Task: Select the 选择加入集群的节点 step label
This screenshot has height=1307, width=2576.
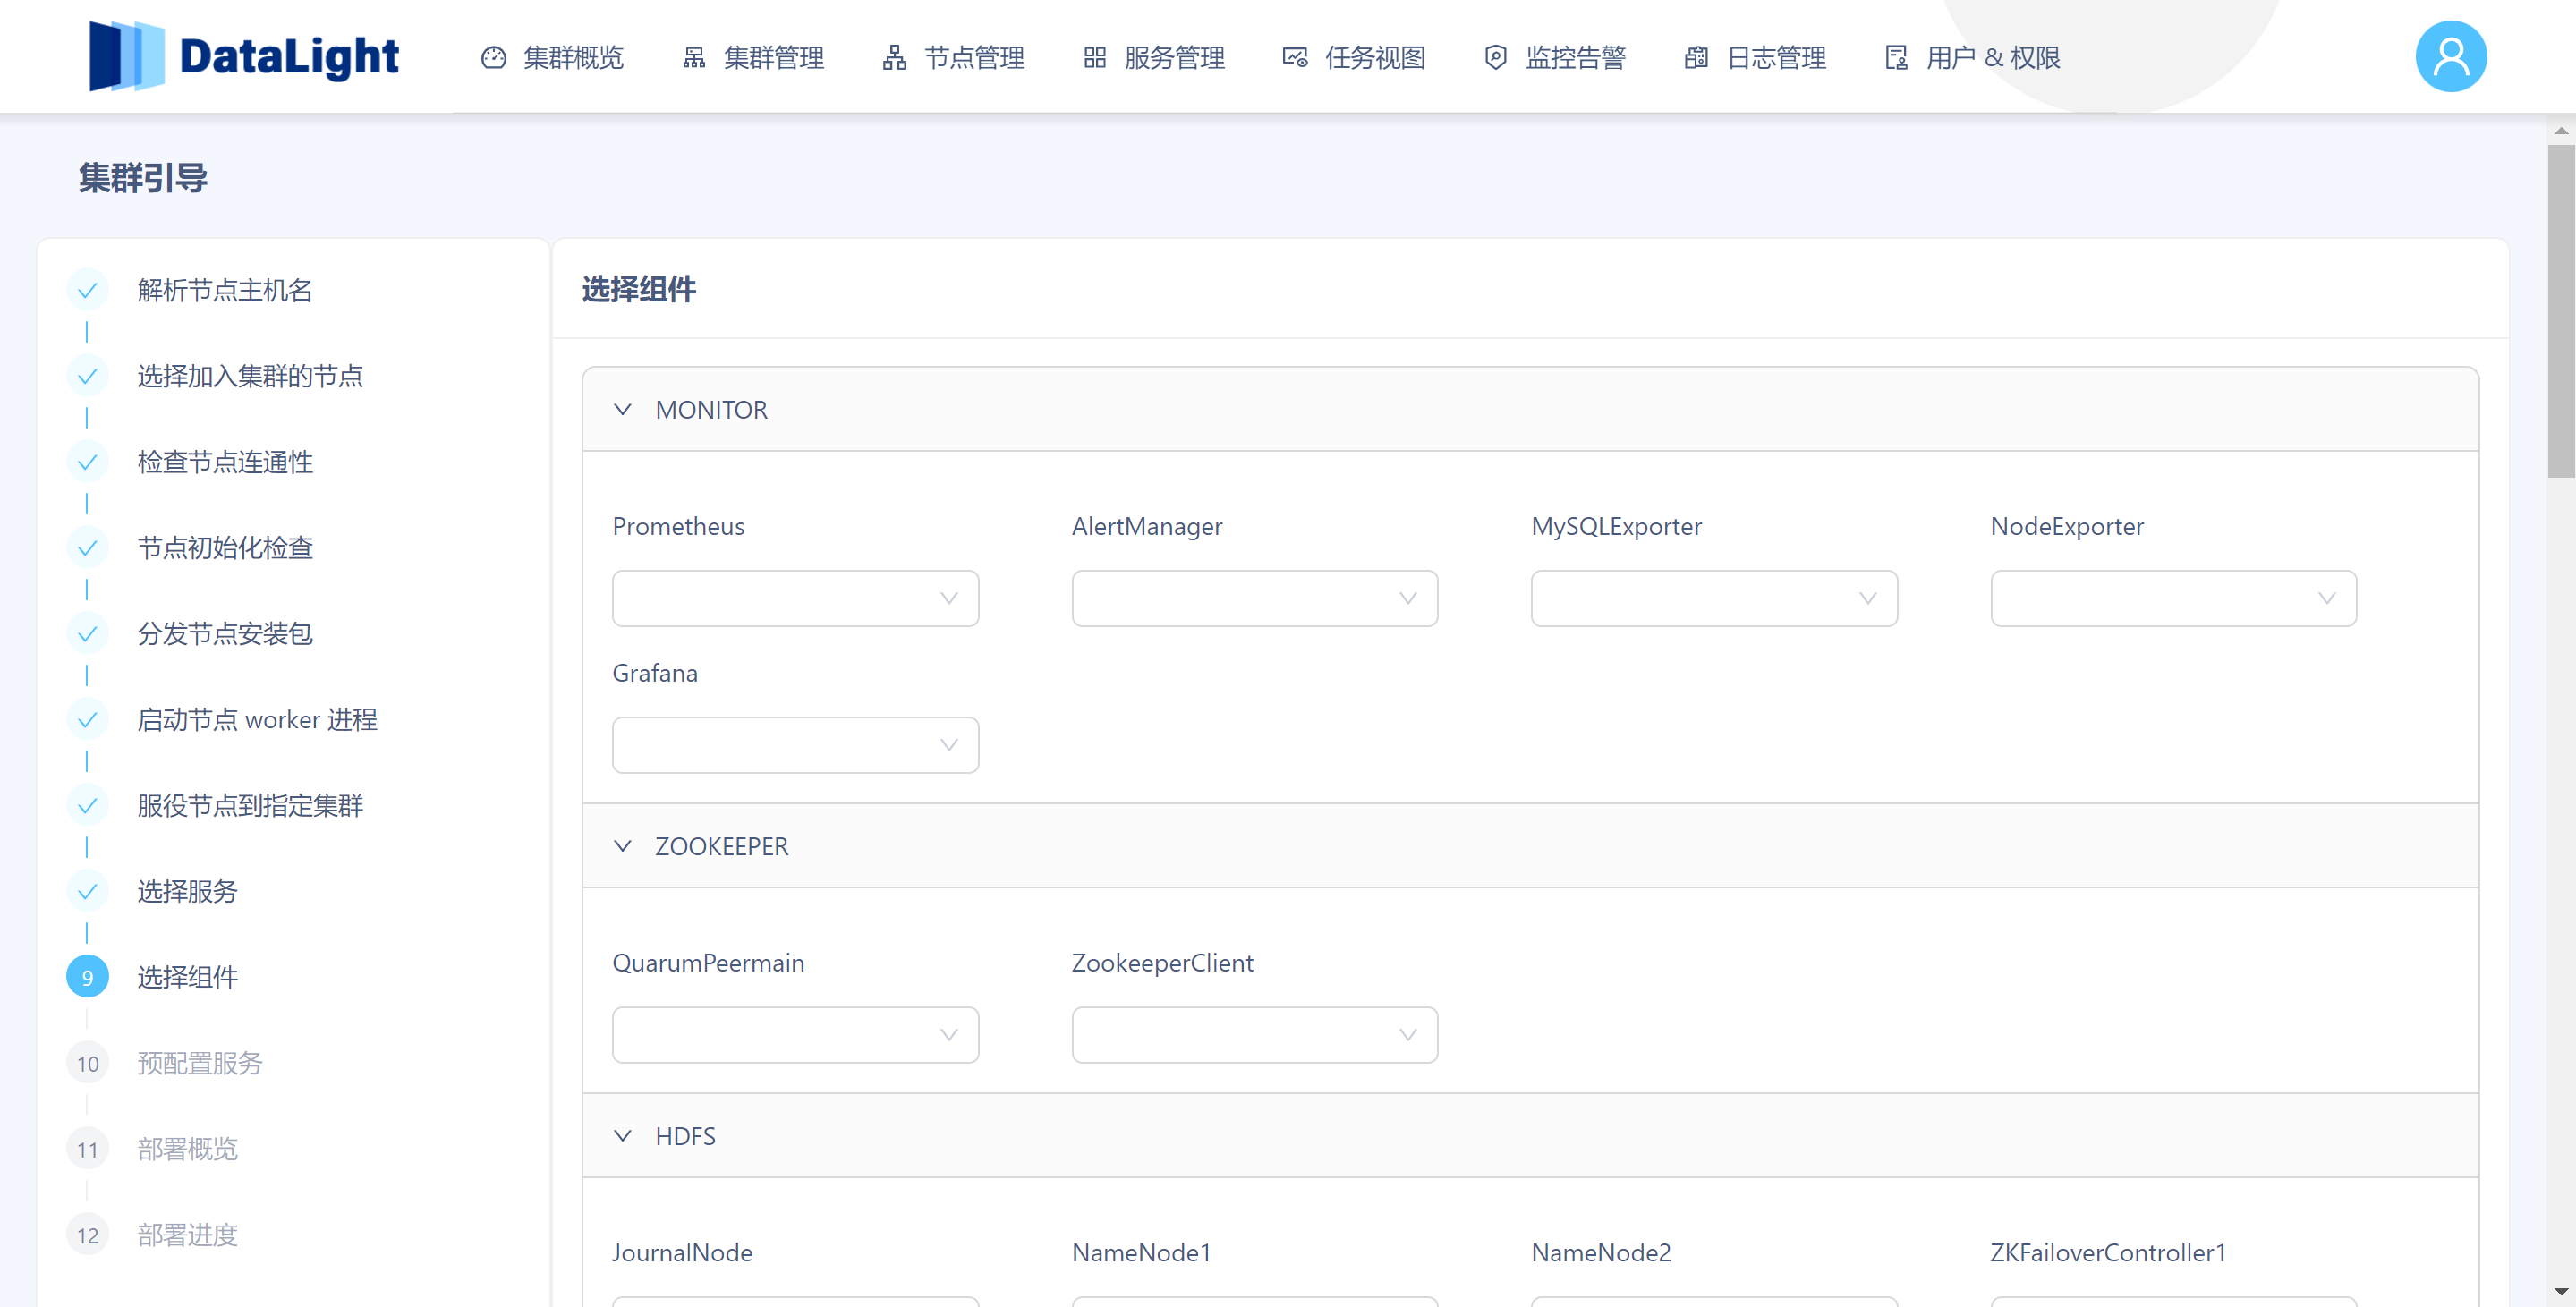Action: [x=250, y=376]
